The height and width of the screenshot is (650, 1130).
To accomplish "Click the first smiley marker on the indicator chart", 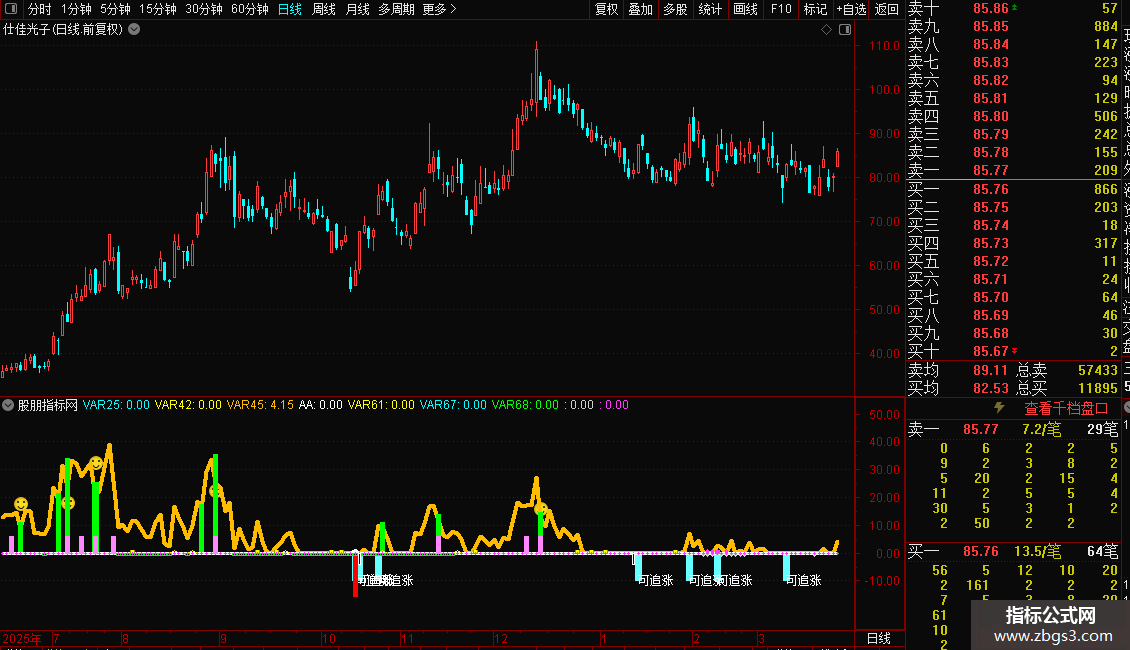I will tap(21, 502).
